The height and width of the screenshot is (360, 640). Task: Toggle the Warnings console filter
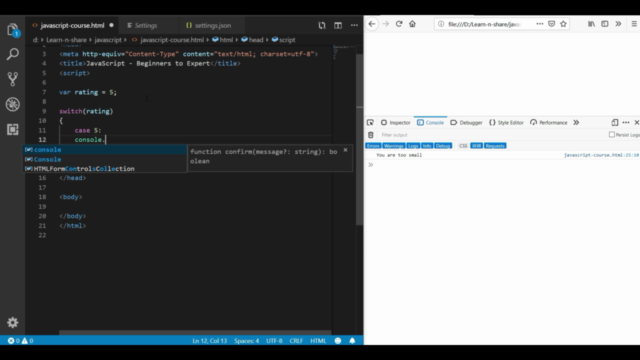pyautogui.click(x=393, y=146)
